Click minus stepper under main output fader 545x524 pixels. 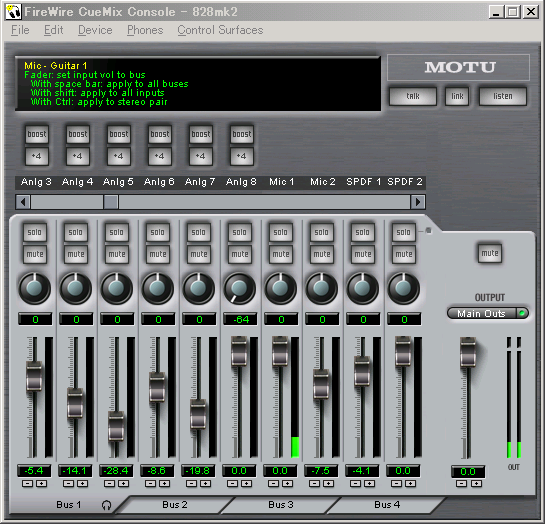coord(461,484)
